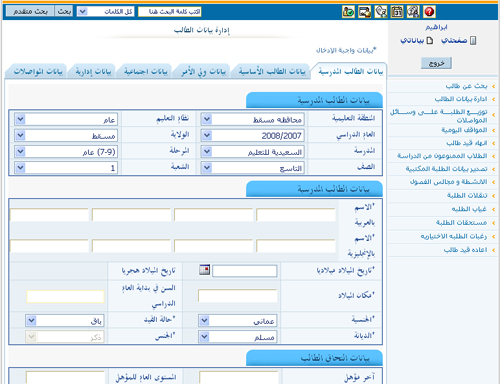Image resolution: width=500 pixels, height=384 pixels.
Task: Click the المستوى العام للمؤهل input field
Action: (x=65, y=378)
